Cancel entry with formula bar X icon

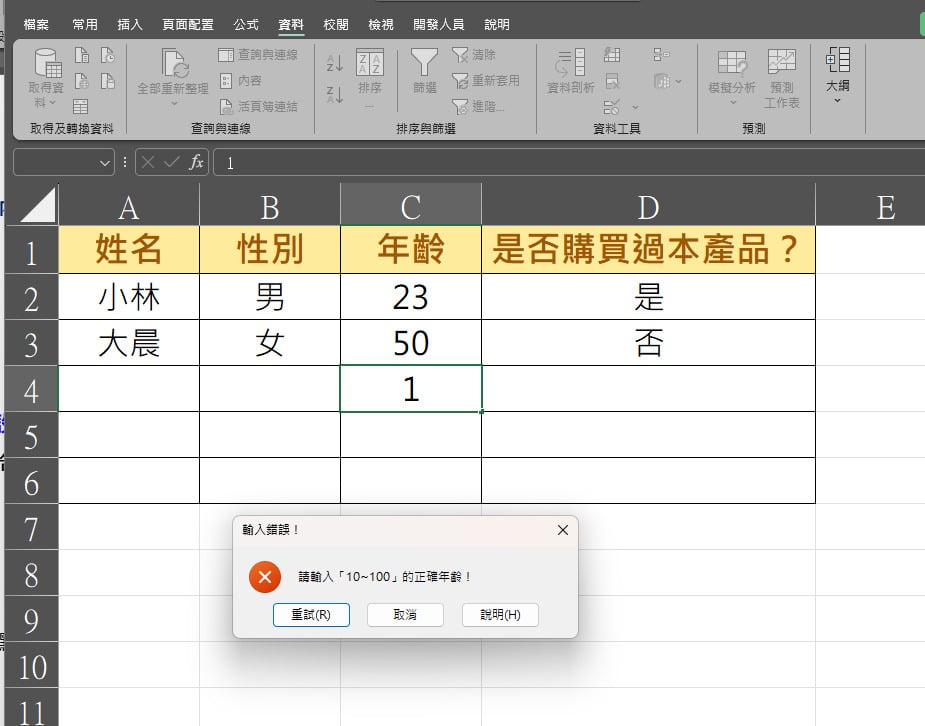point(148,162)
